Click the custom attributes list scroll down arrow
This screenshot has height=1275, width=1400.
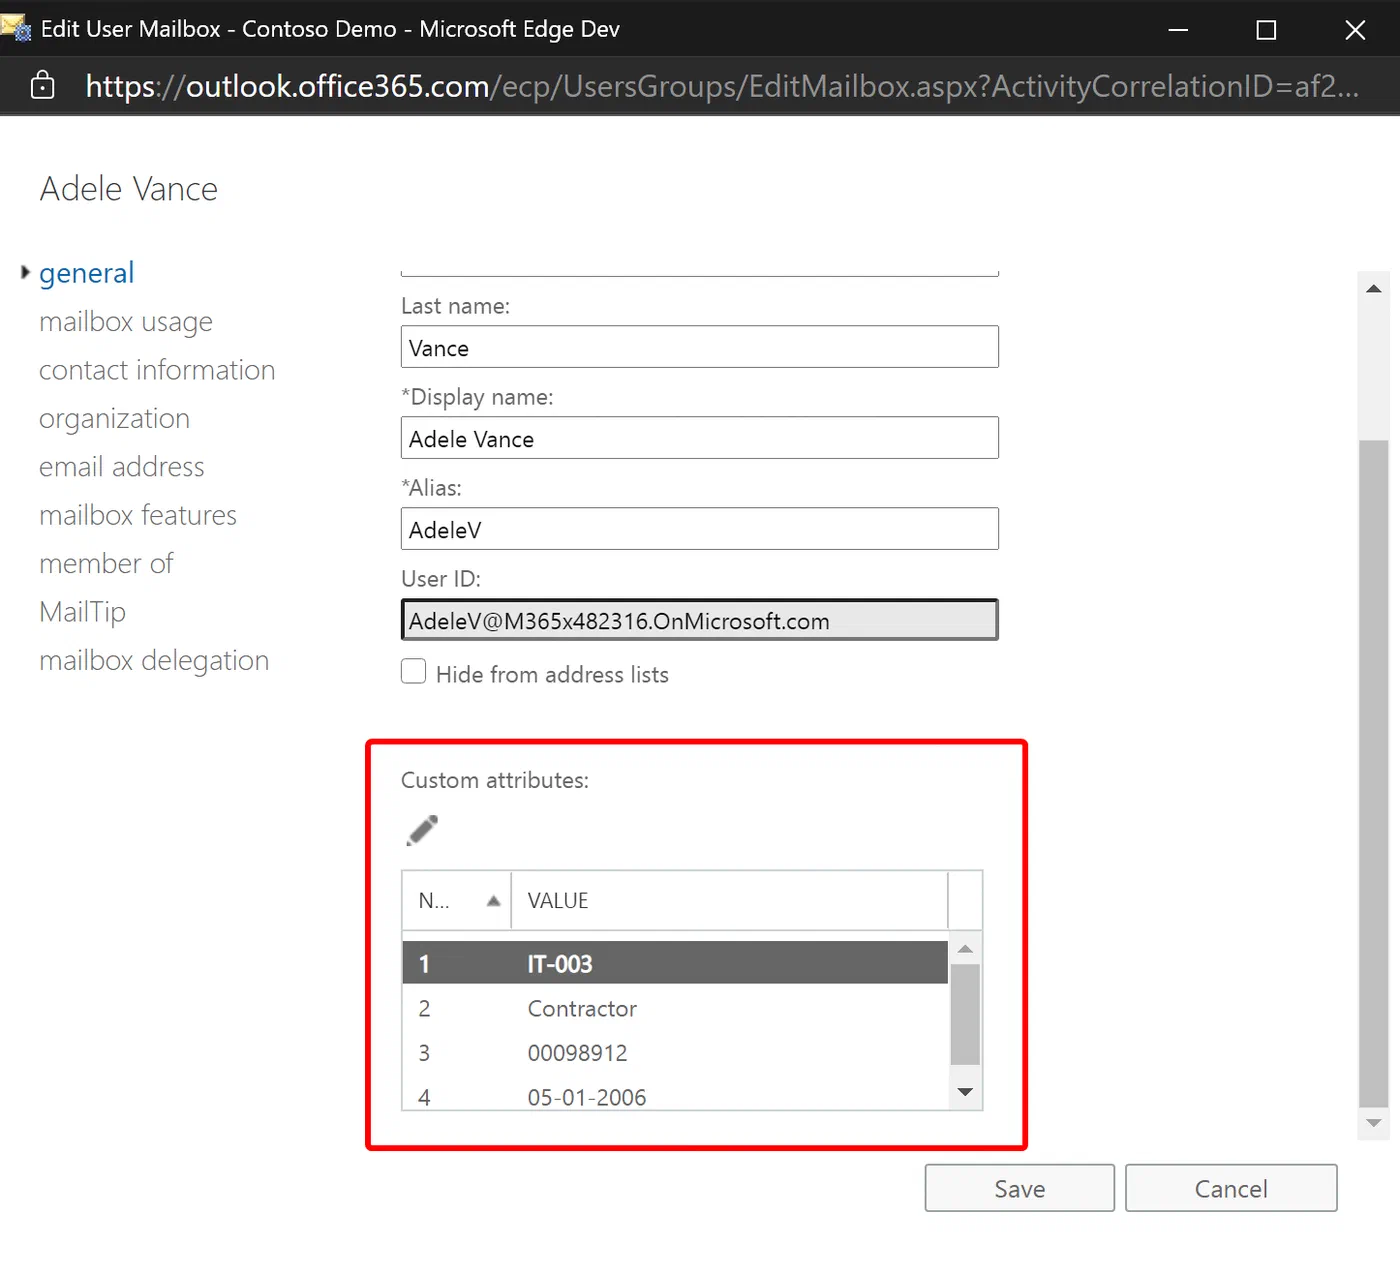(965, 1092)
